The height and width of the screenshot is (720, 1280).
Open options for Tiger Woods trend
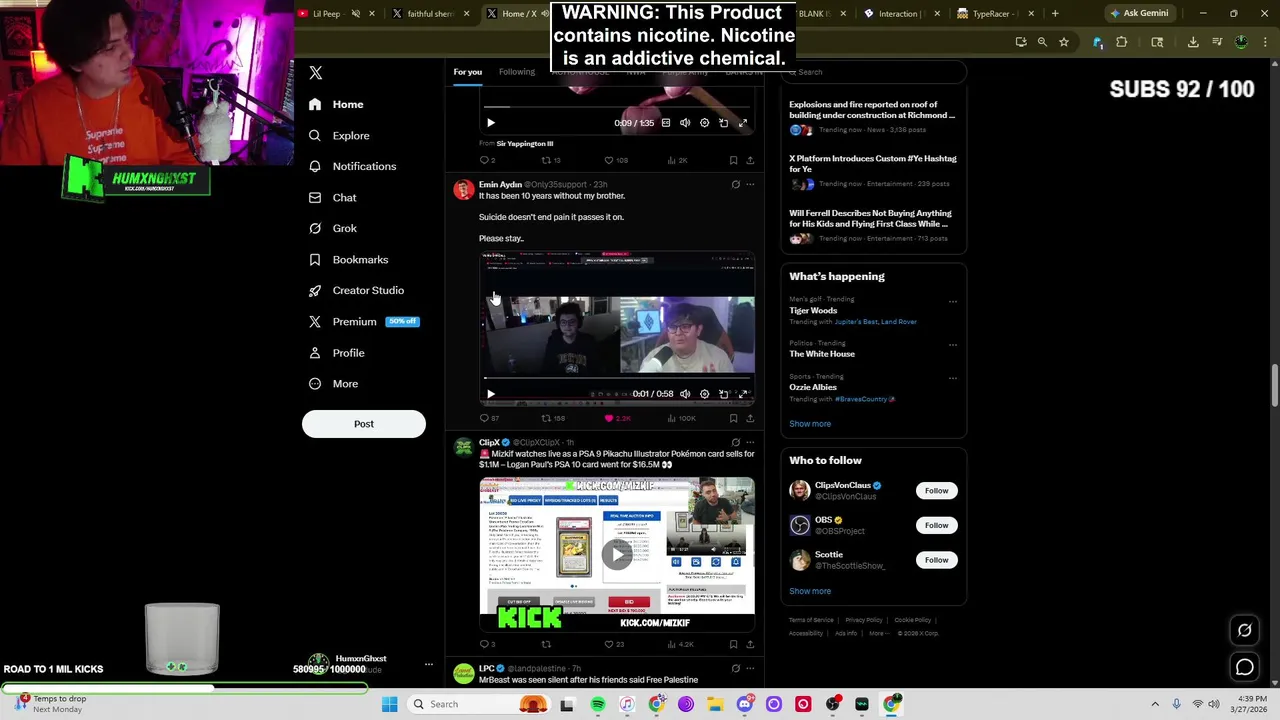point(953,301)
